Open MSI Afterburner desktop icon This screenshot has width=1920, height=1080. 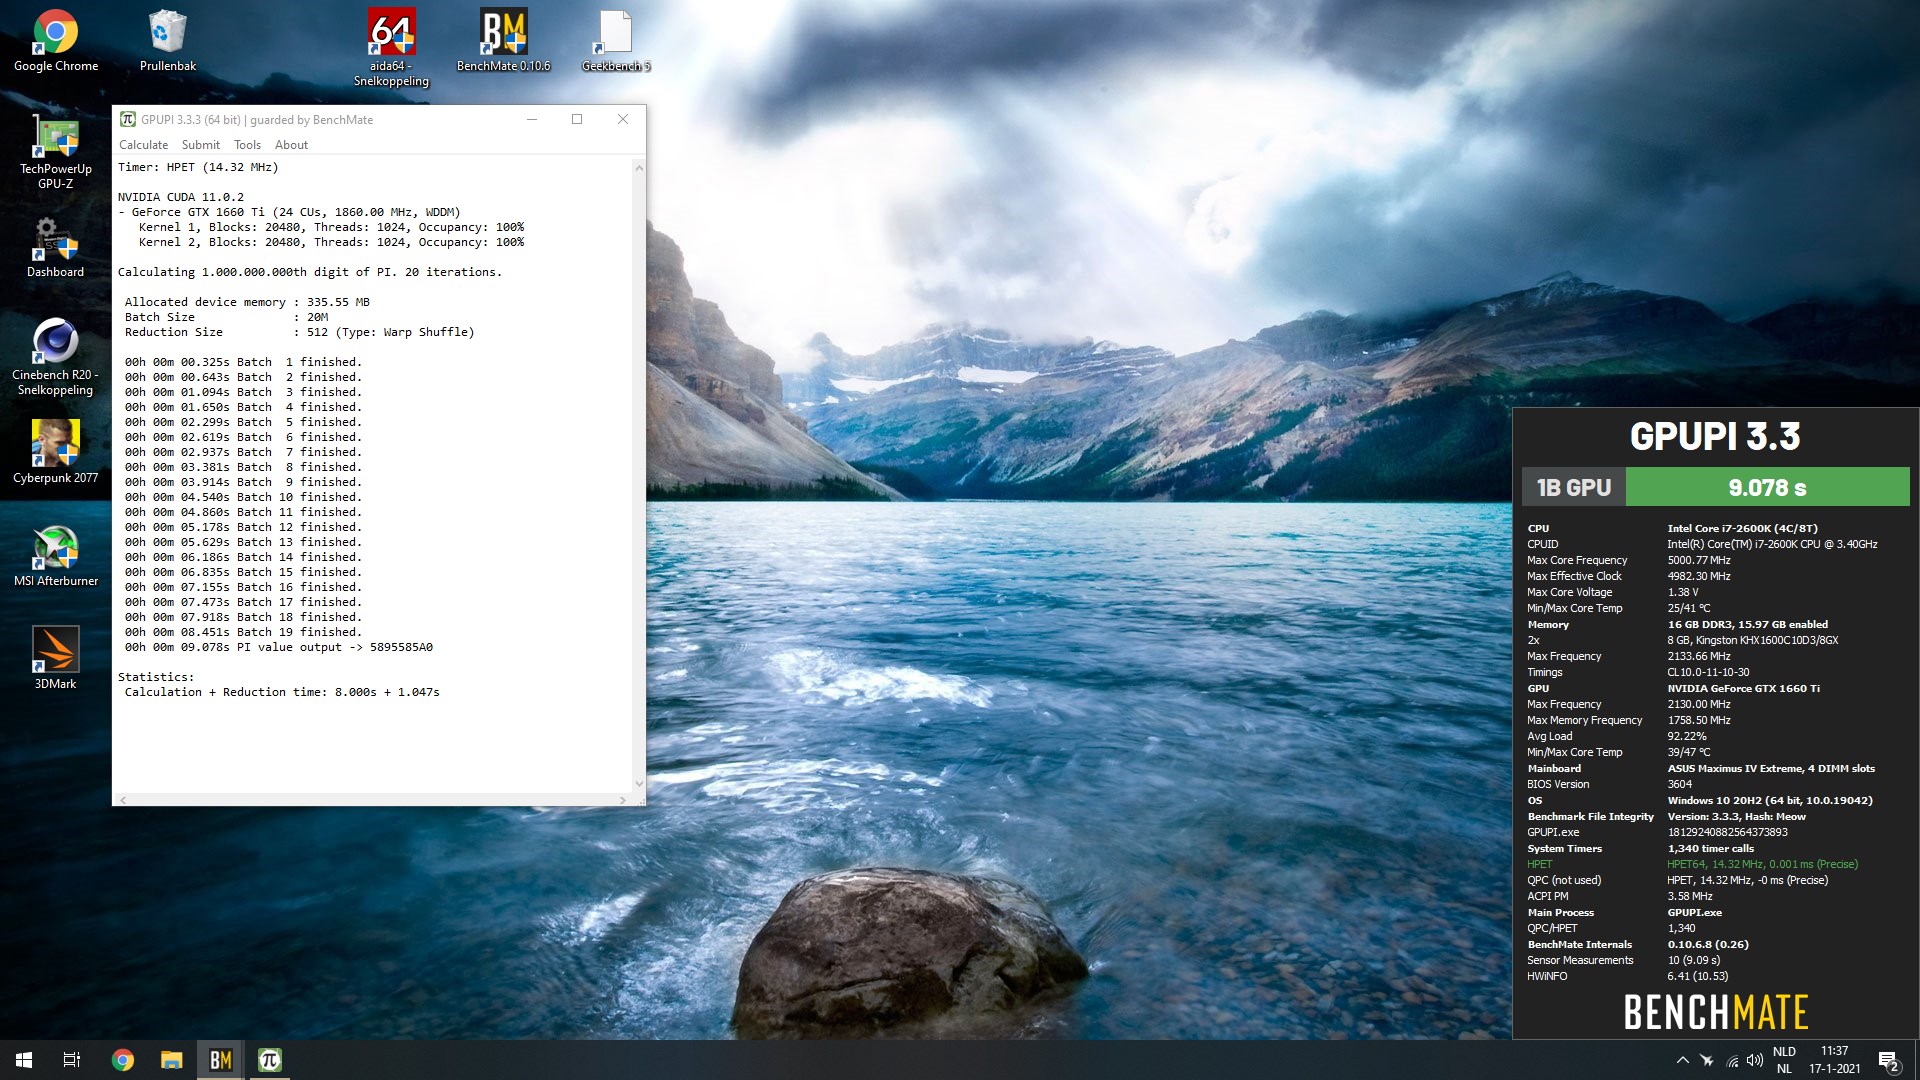[56, 556]
